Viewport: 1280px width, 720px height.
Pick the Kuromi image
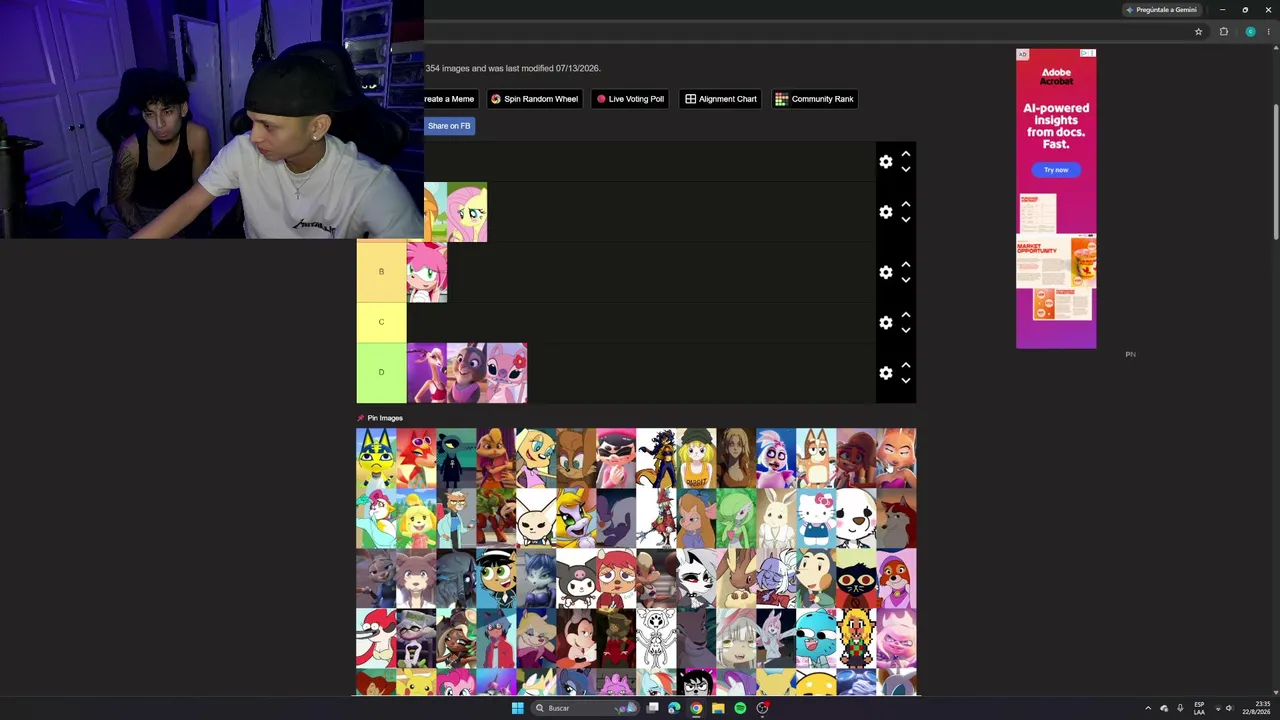pos(576,578)
